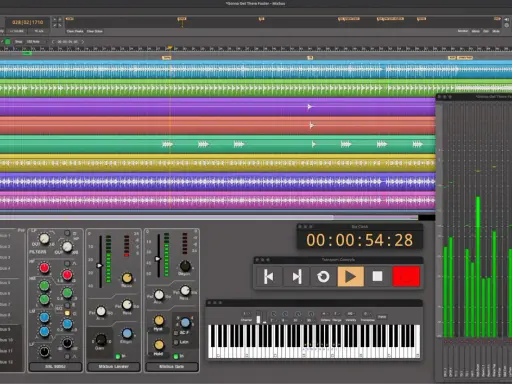Click the pitch bend slider on virtual keyboard
The width and height of the screenshot is (512, 384).
tap(258, 317)
